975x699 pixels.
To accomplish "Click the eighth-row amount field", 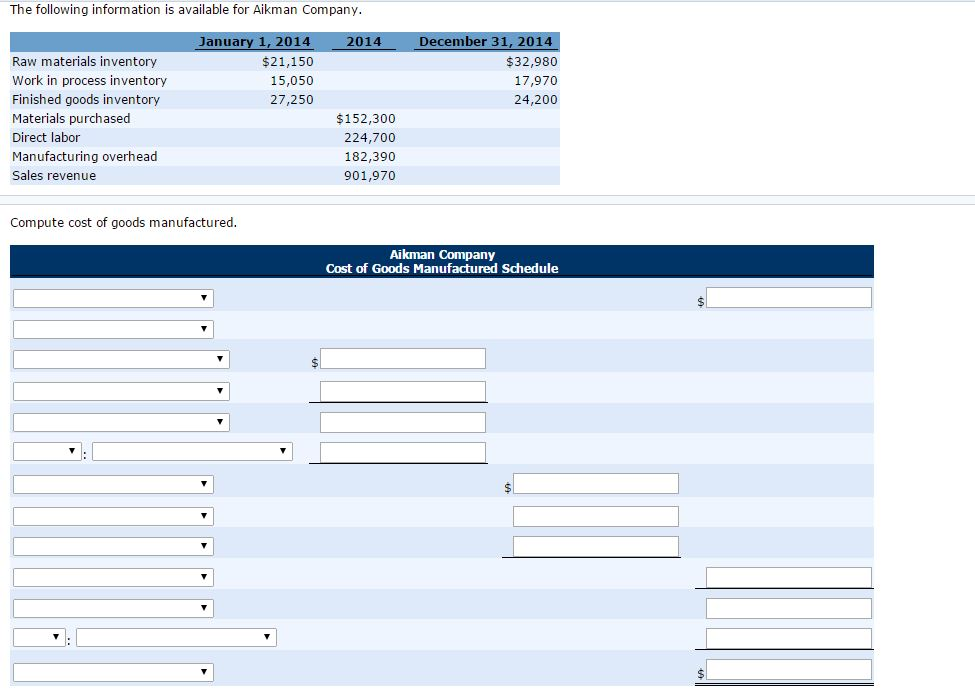I will click(x=596, y=516).
